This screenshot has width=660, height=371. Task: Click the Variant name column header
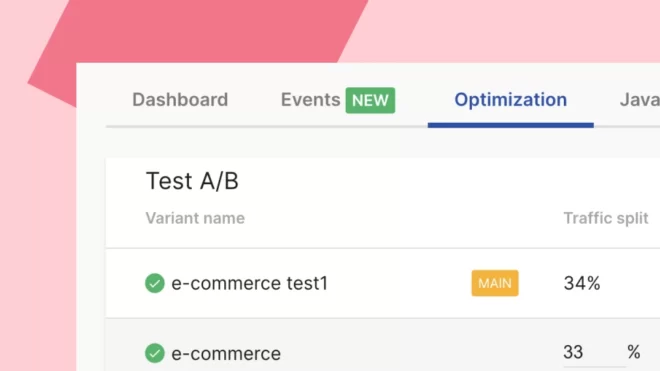(195, 218)
